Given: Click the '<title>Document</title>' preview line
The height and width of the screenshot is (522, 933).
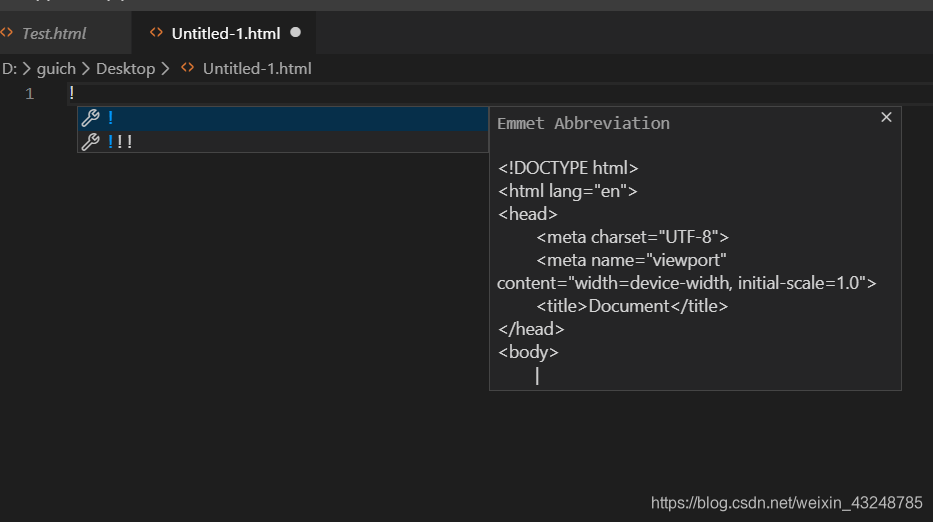Looking at the screenshot, I should (x=632, y=307).
